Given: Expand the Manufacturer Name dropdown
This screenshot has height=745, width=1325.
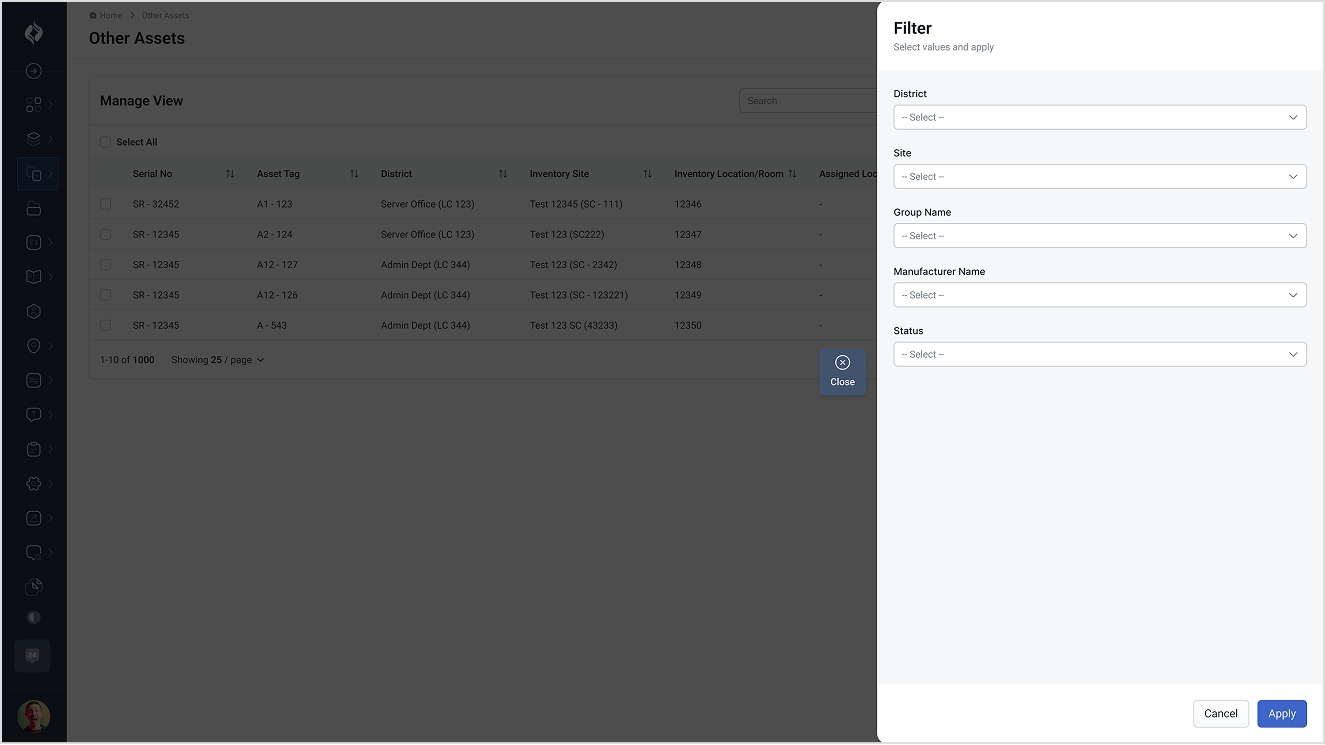Looking at the screenshot, I should [x=1099, y=295].
